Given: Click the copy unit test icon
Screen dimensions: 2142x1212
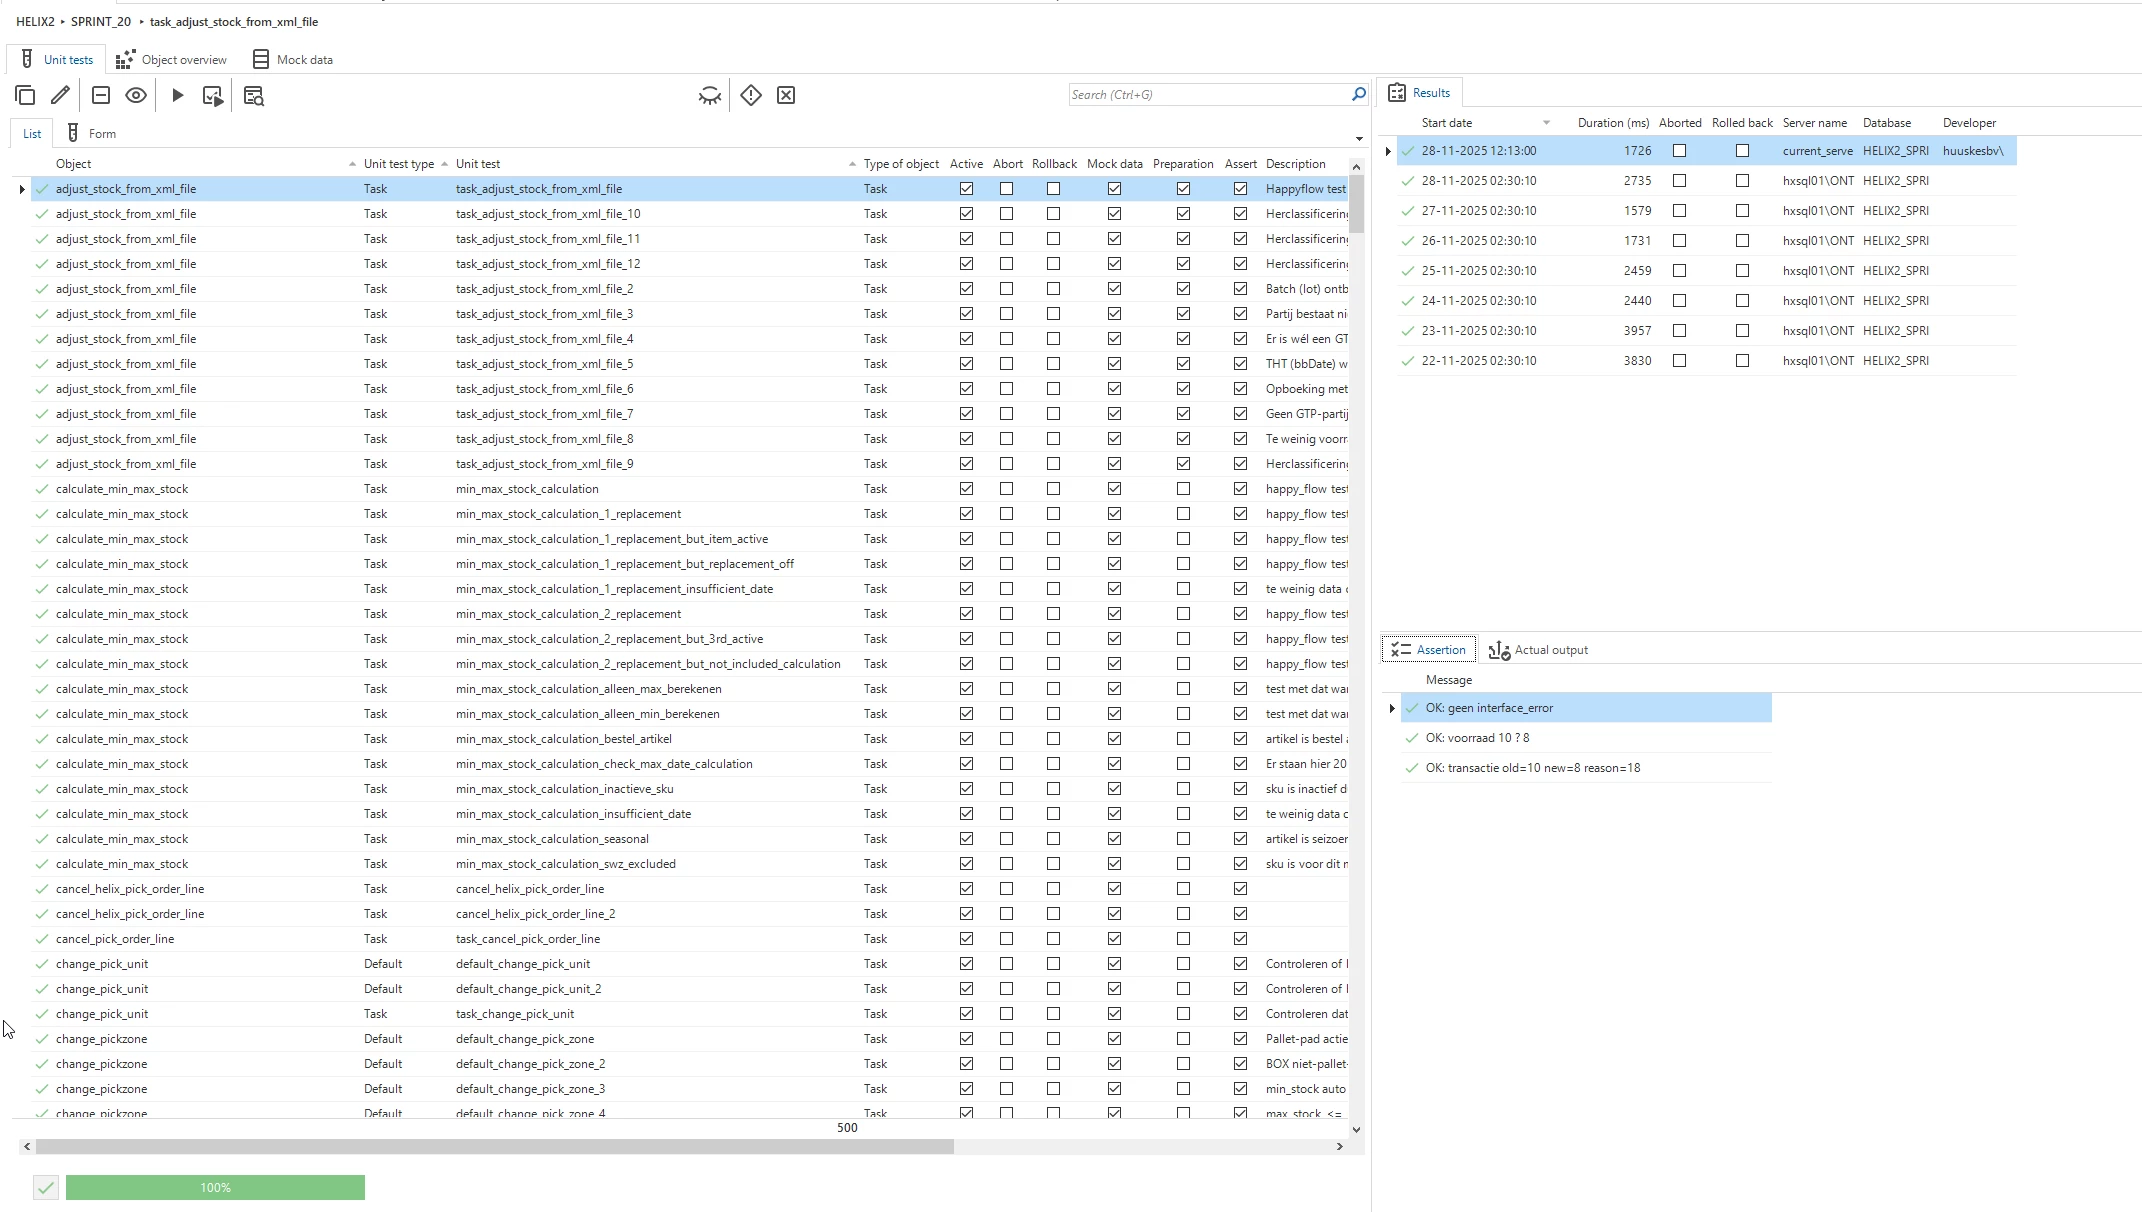Looking at the screenshot, I should tap(25, 95).
